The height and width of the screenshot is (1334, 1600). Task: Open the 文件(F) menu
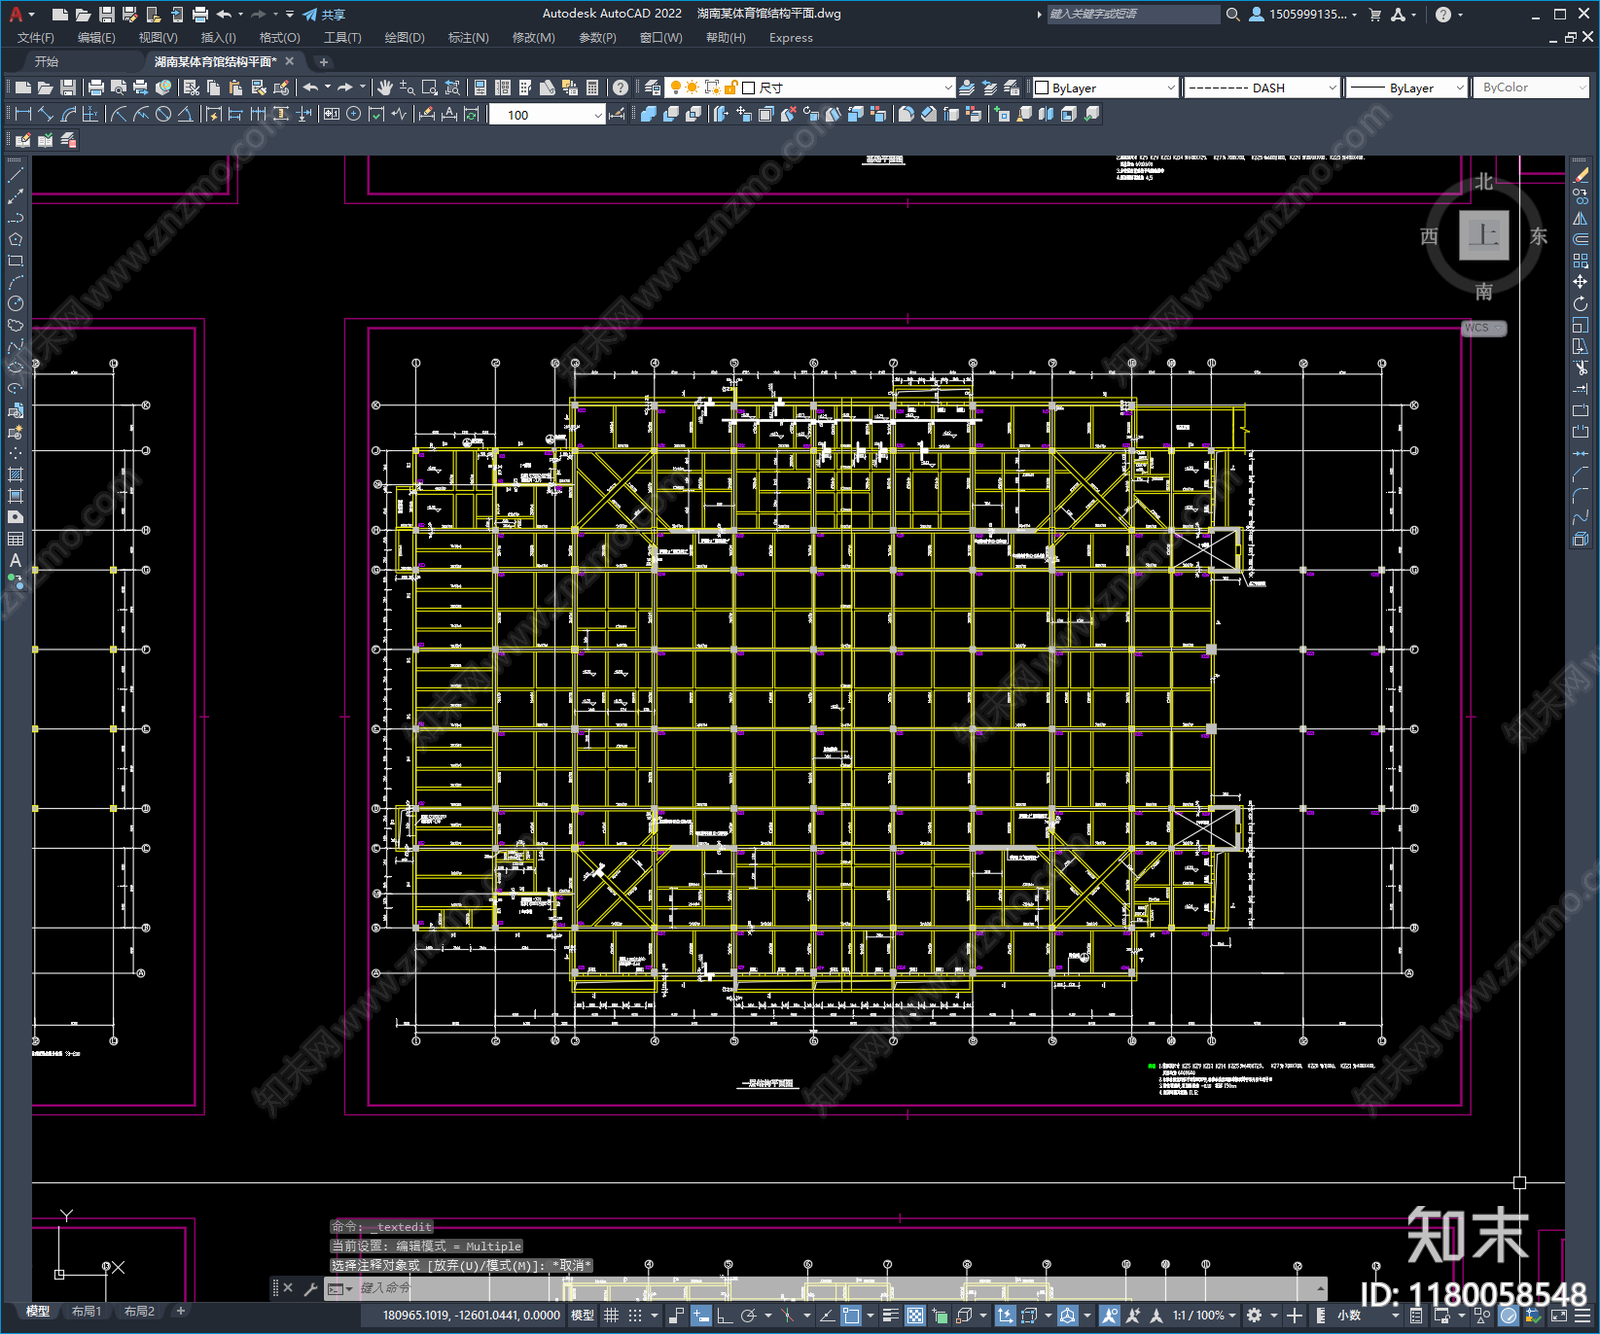click(36, 37)
